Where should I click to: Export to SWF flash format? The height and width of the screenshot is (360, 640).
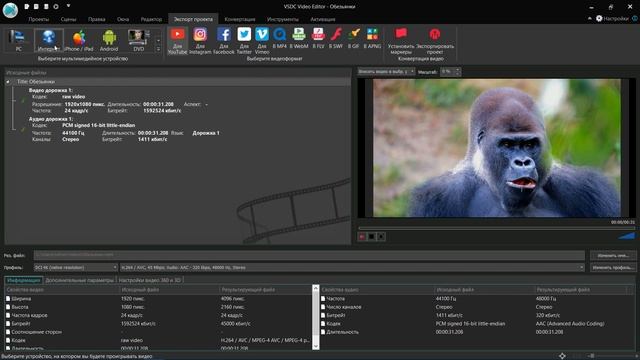(x=336, y=38)
